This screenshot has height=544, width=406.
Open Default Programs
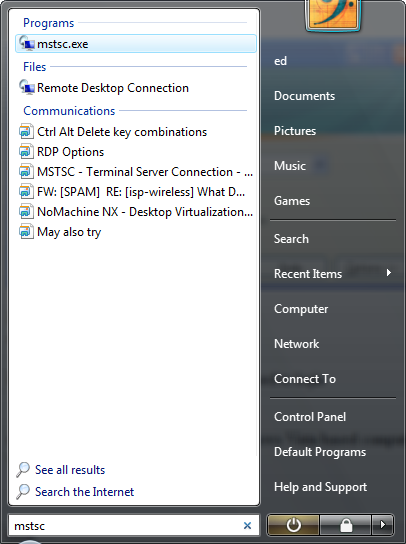coord(320,452)
